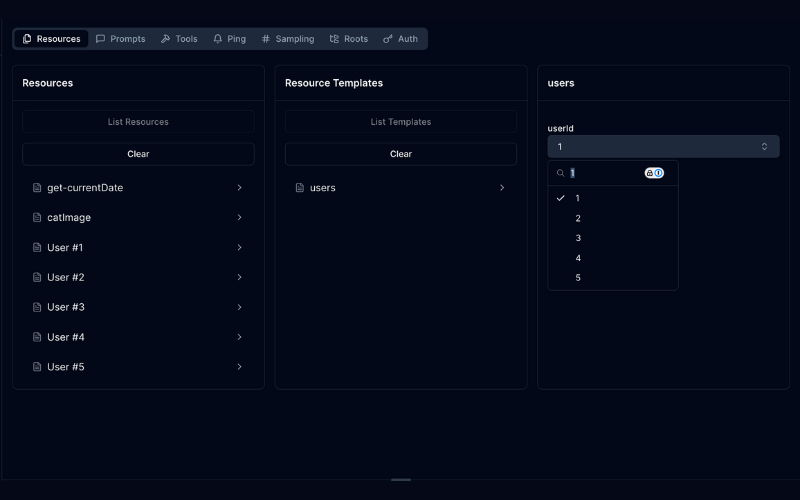Click the get-currentDate resource name
Viewport: 800px width, 500px height.
point(85,188)
